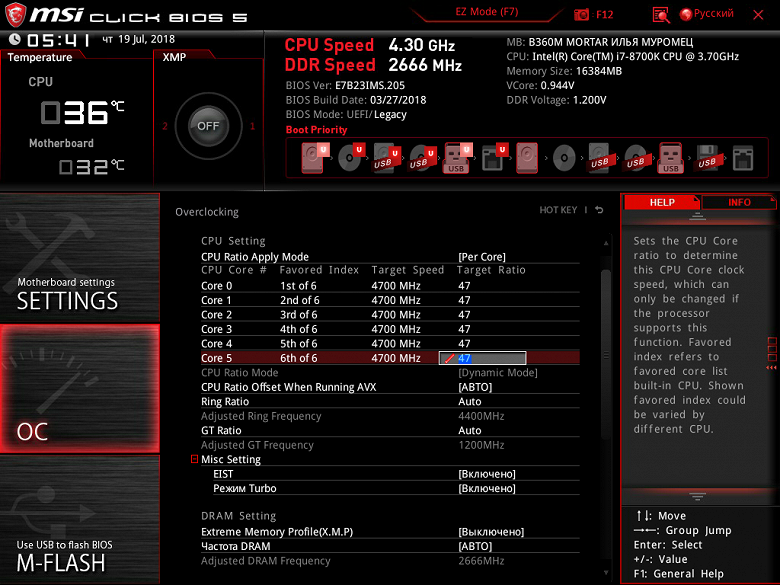This screenshot has width=780, height=585.
Task: Open CPU Ratio Offset When Running AVX option
Action: coord(475,388)
